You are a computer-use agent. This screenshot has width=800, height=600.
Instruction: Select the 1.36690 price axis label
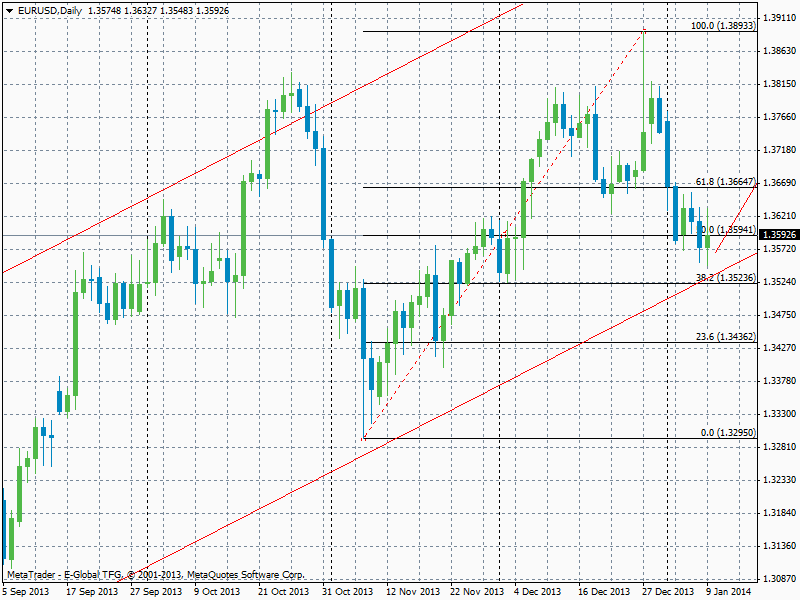coord(779,183)
